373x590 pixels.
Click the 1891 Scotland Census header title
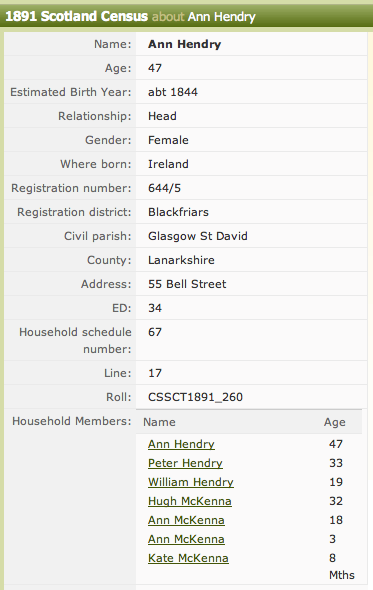click(x=76, y=16)
